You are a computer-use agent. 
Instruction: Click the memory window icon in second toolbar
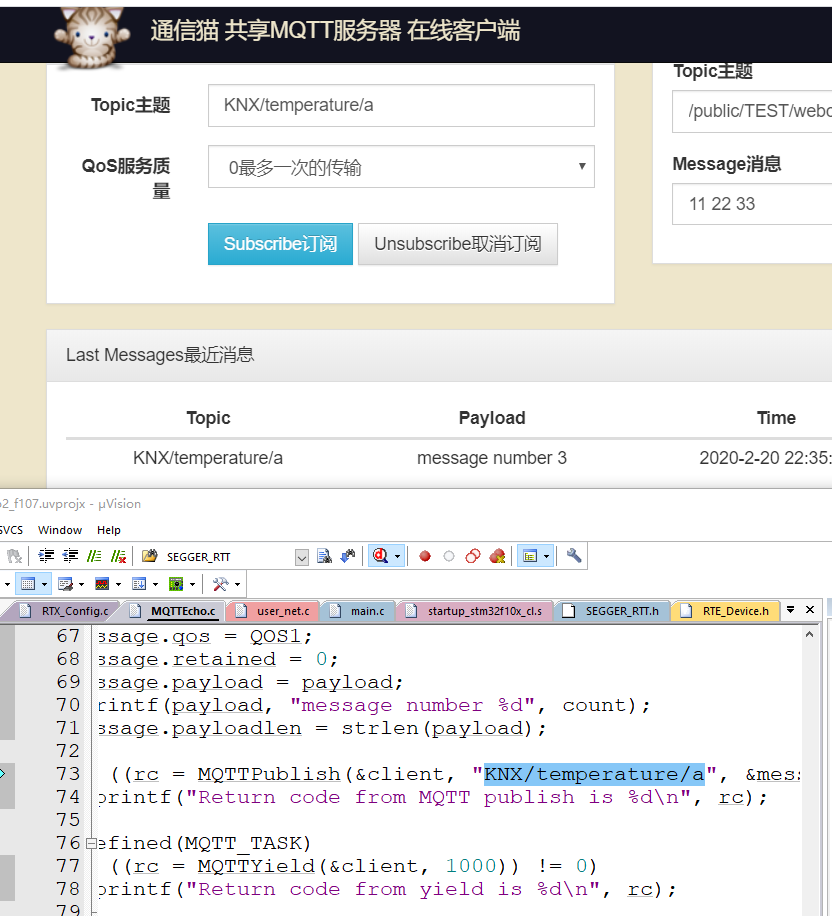[x=28, y=584]
